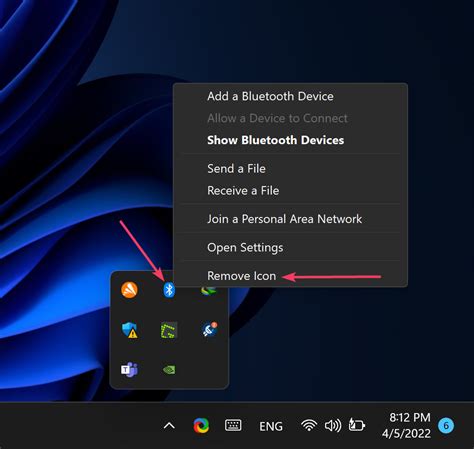Open the orange Avast tray icon

129,290
